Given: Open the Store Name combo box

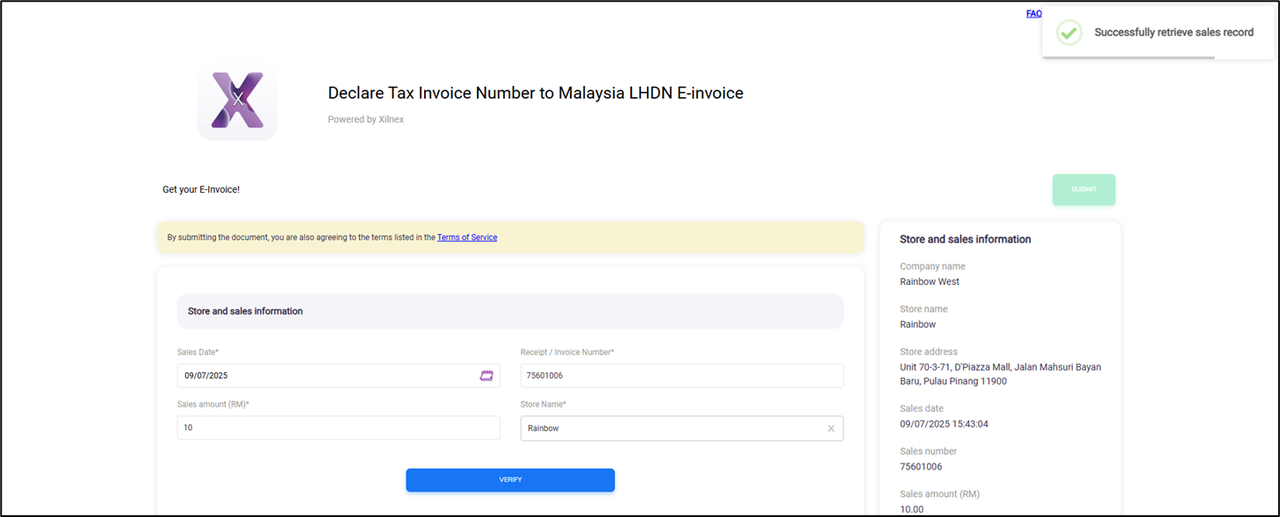Looking at the screenshot, I should click(670, 428).
